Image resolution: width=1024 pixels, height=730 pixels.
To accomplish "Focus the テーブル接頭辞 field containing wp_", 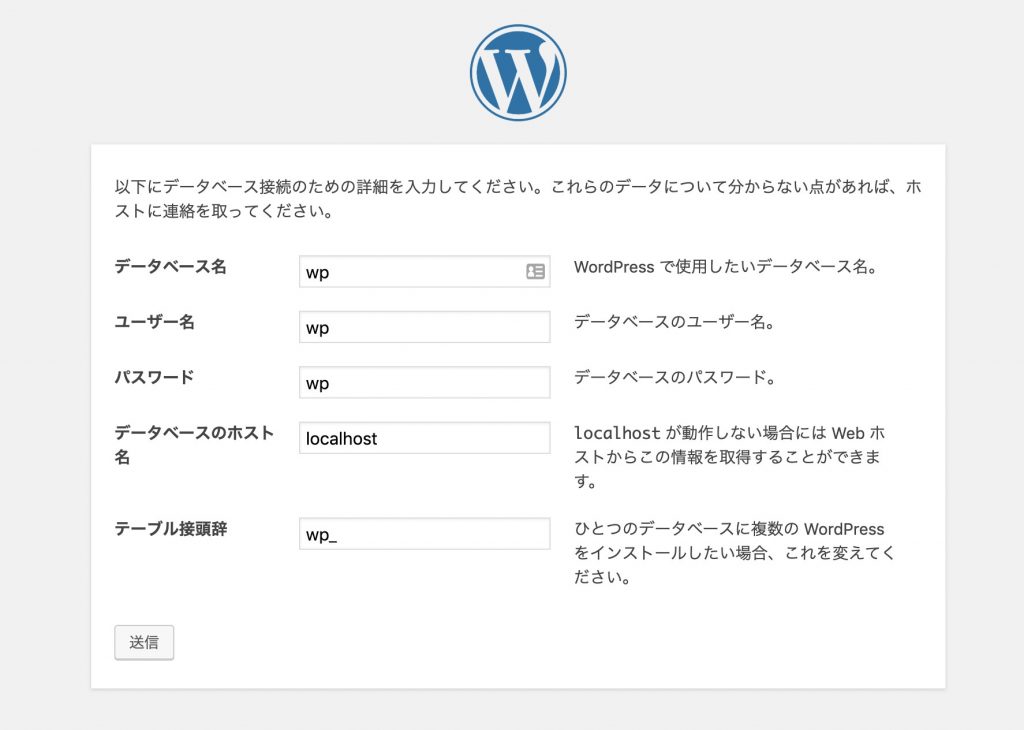I will pos(424,534).
